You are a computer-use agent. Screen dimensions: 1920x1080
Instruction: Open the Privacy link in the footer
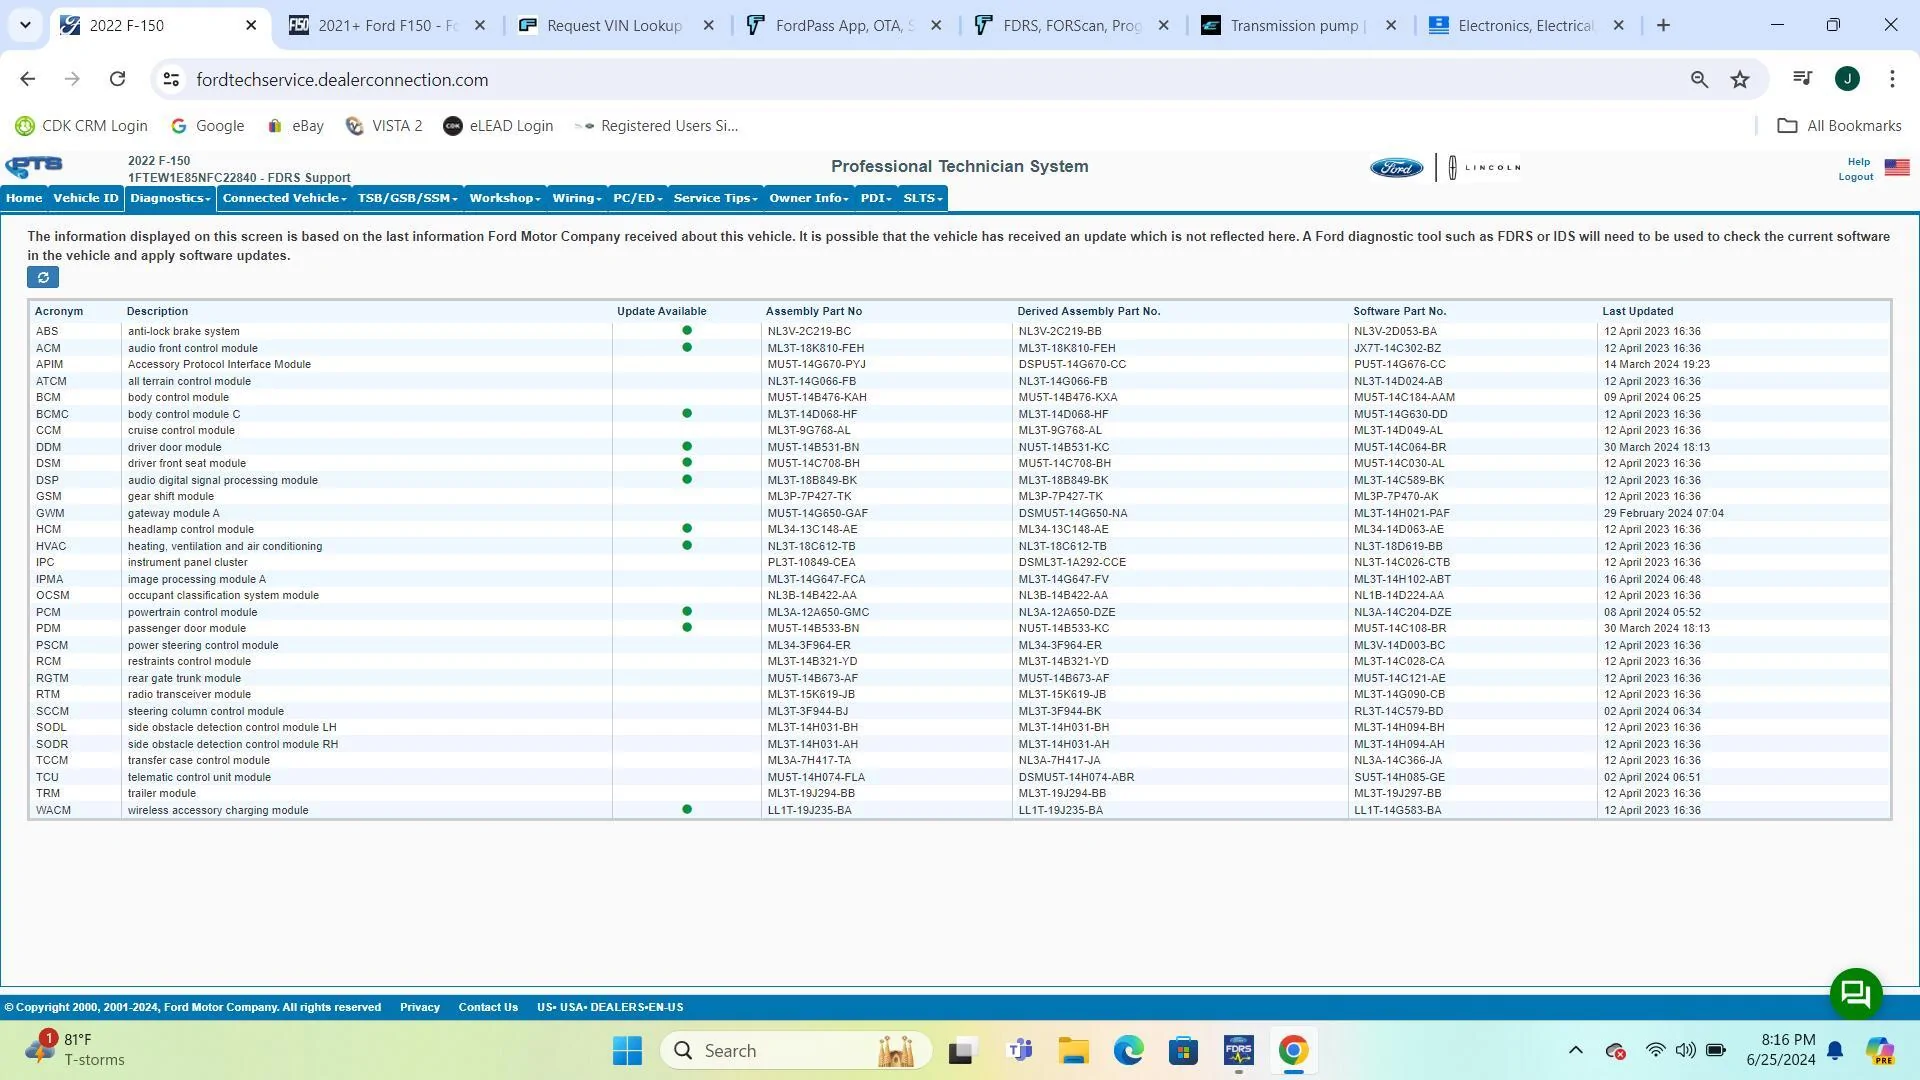click(420, 1007)
